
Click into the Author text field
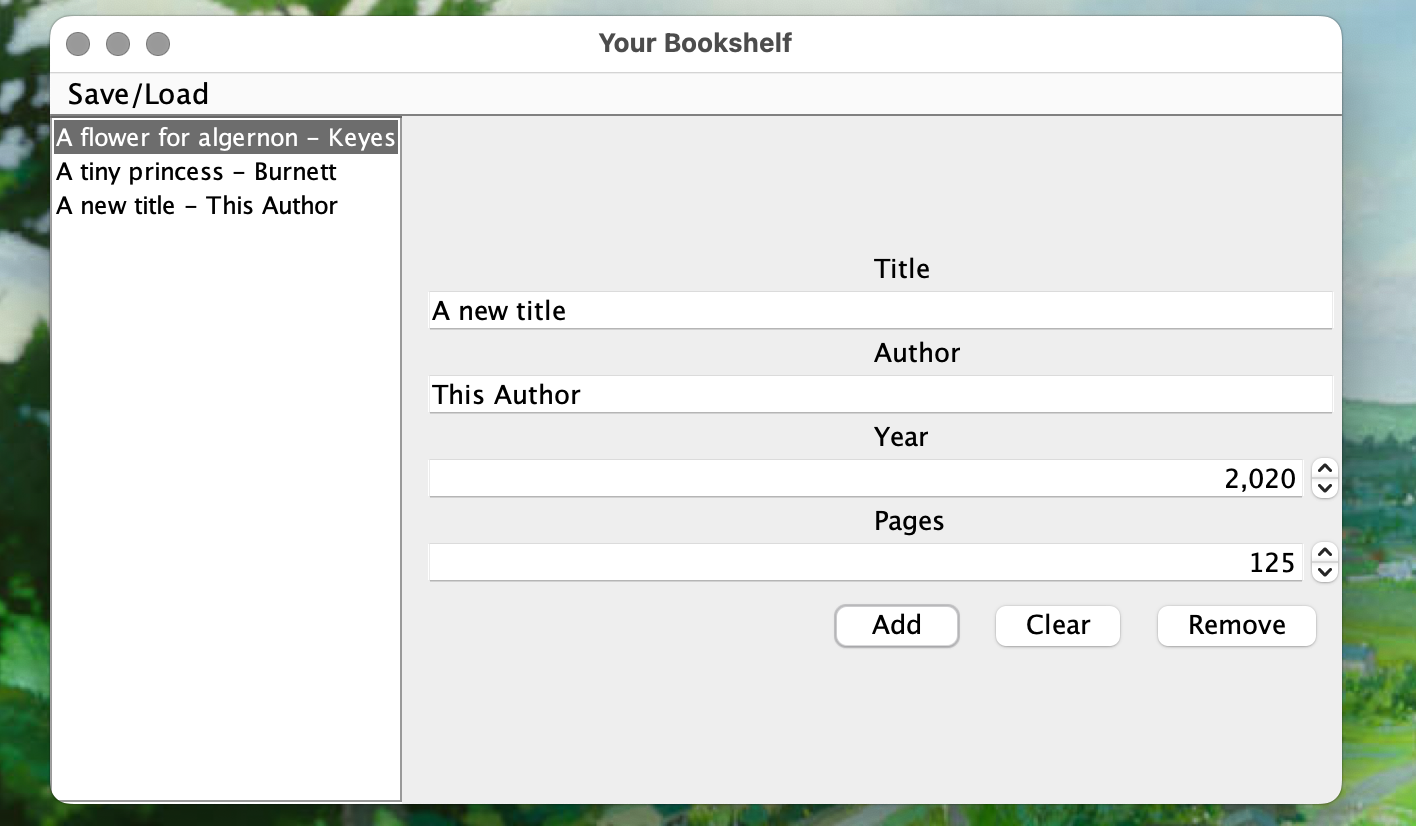tap(880, 394)
